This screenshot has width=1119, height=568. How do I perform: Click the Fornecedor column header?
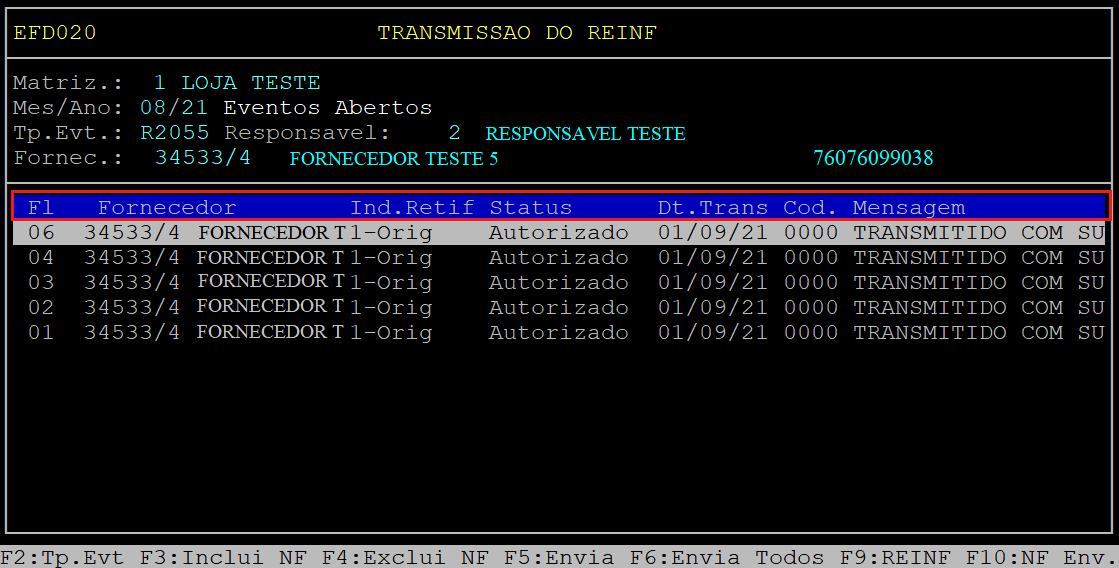click(x=167, y=208)
